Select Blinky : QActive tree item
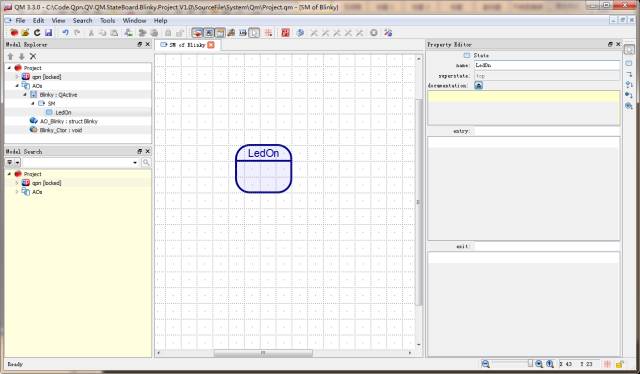The width and height of the screenshot is (640, 374). (x=58, y=95)
